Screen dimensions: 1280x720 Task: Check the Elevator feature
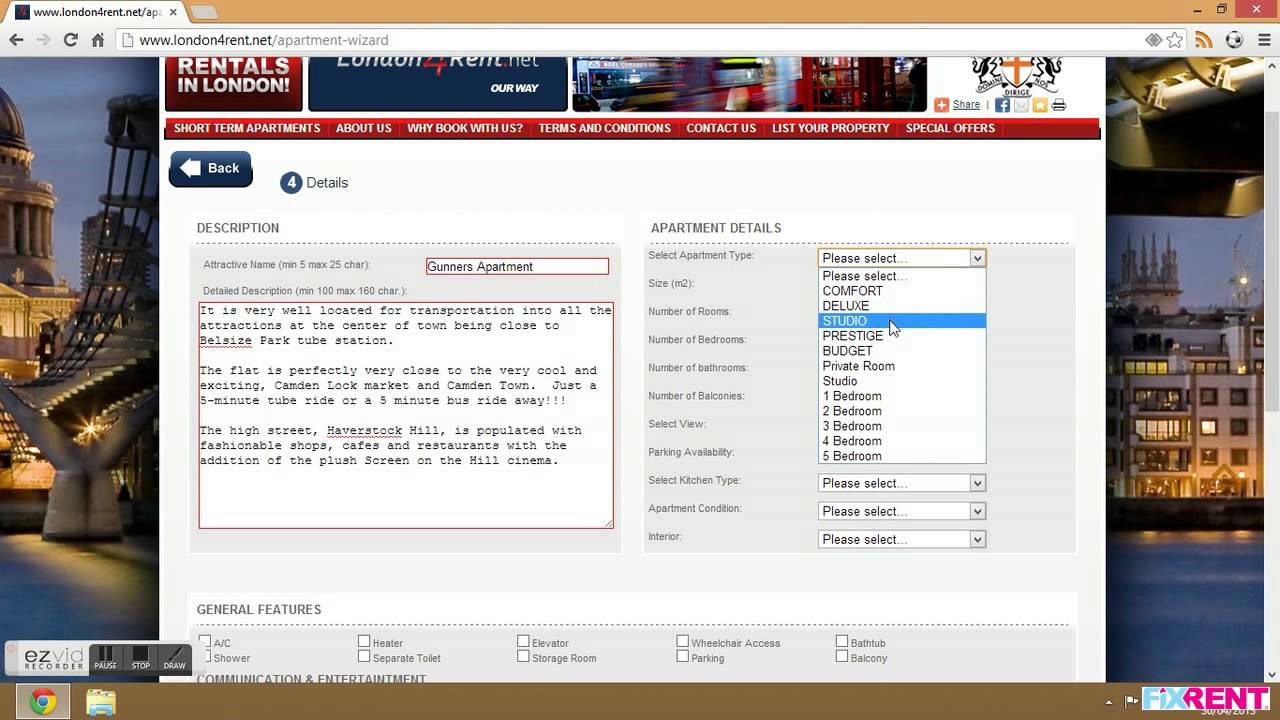tap(523, 642)
